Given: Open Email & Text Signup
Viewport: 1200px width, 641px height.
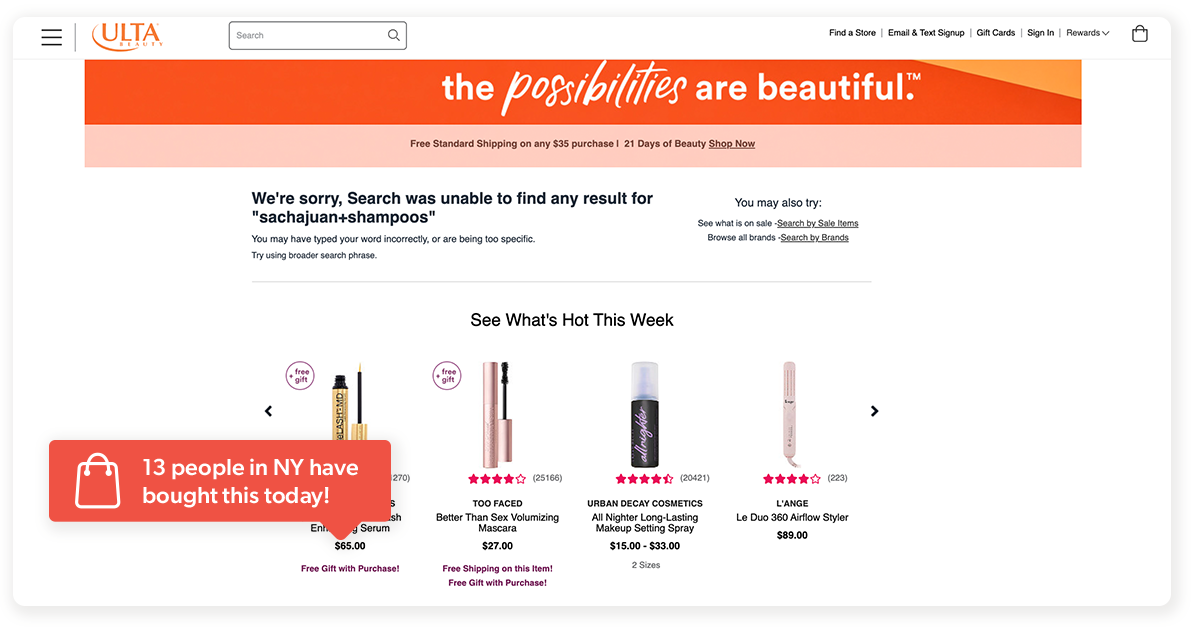Looking at the screenshot, I should tap(926, 32).
